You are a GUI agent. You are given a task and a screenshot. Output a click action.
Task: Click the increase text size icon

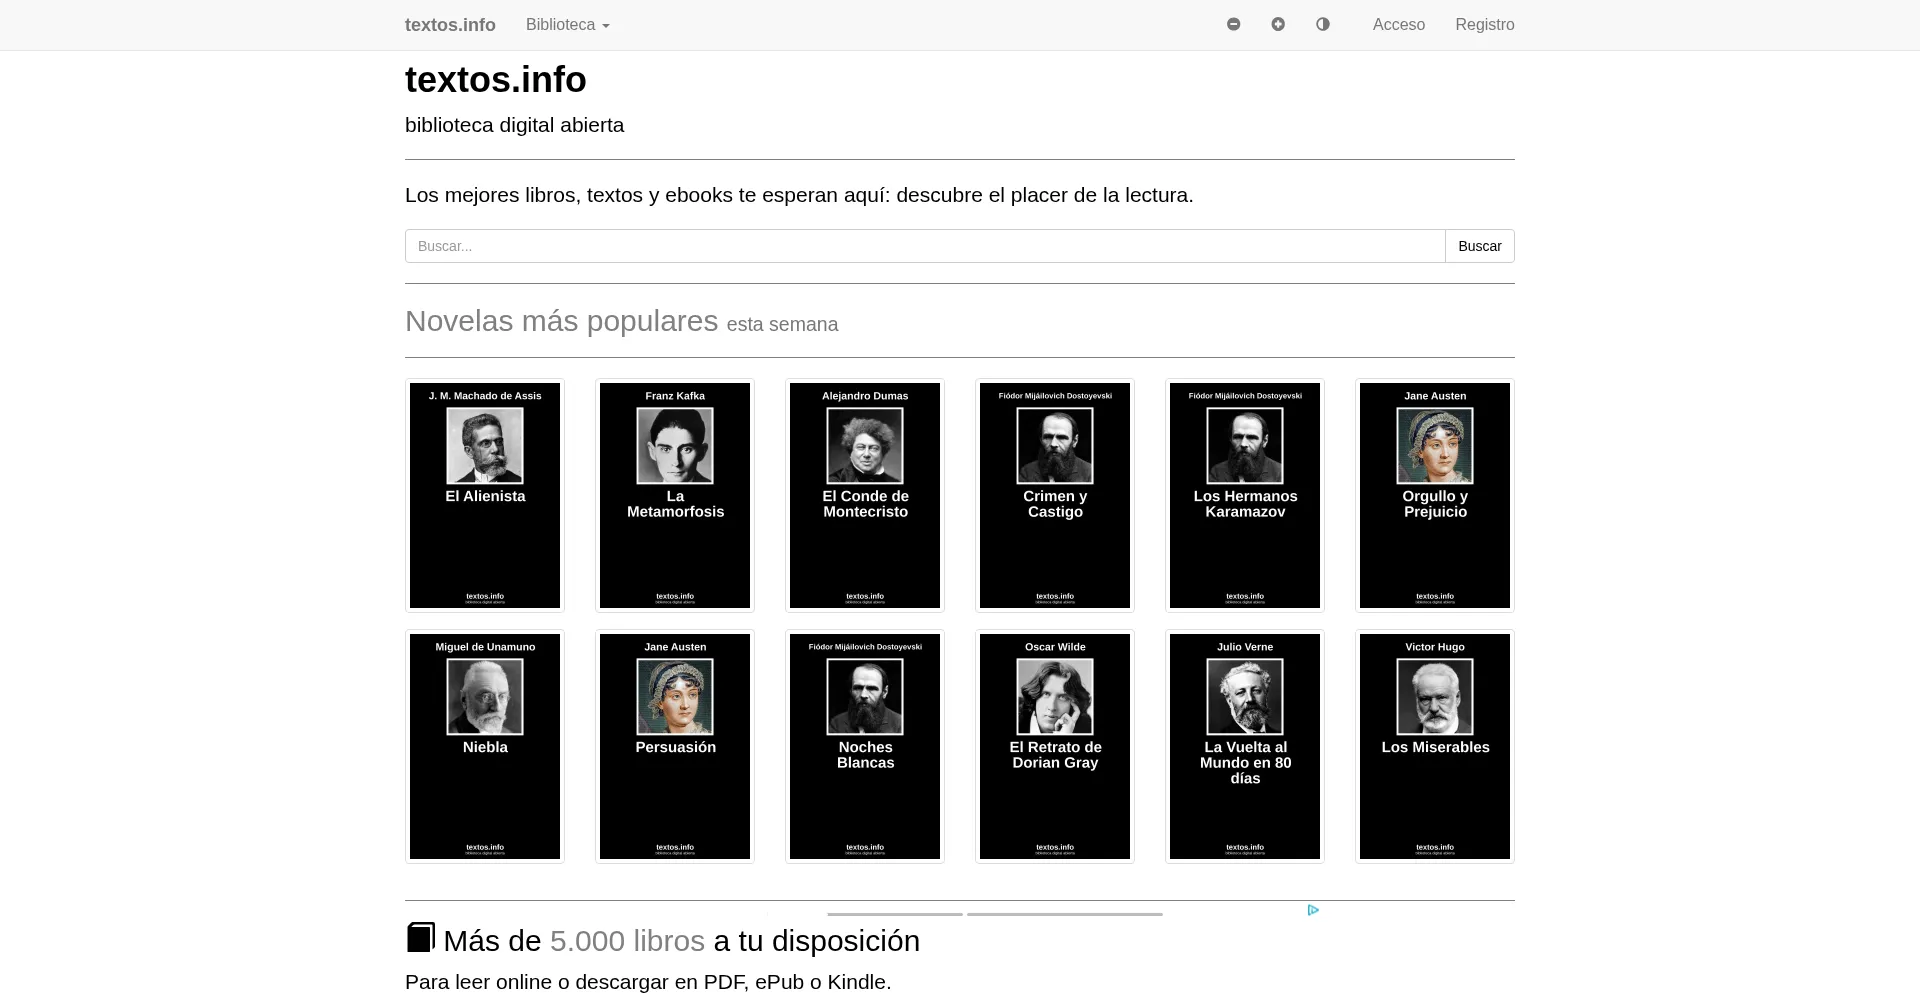(1278, 24)
